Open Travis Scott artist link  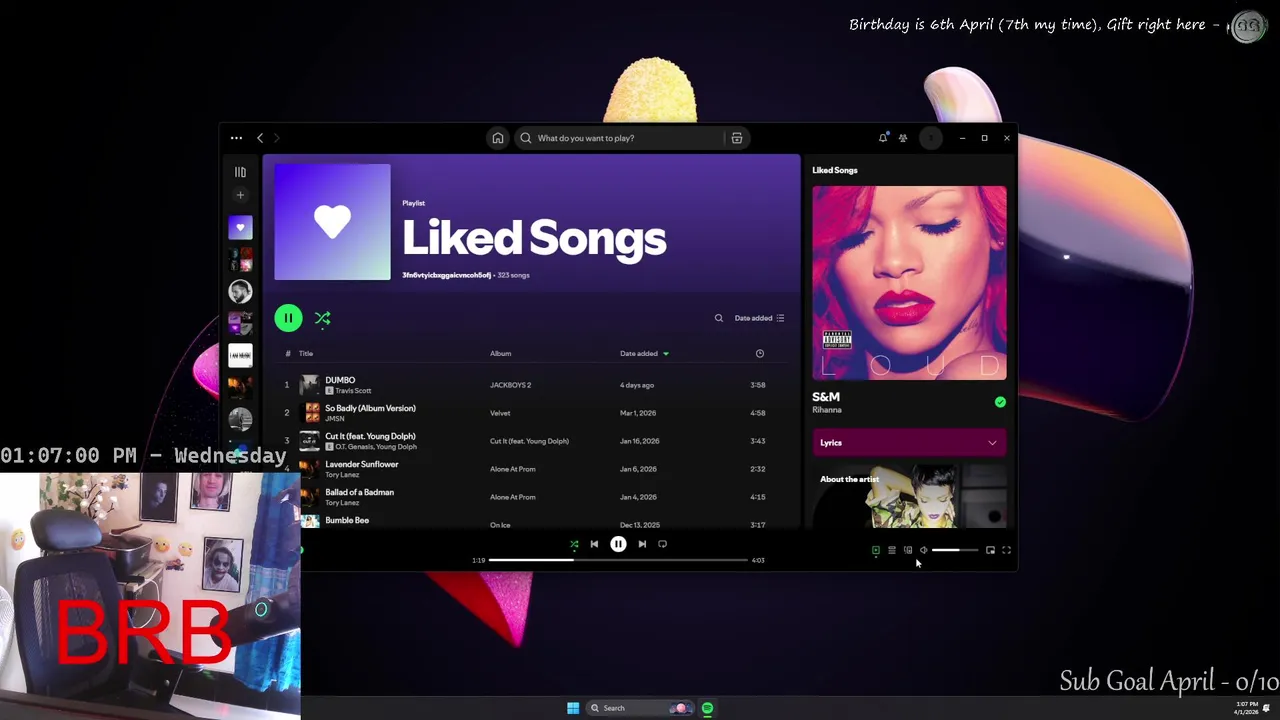pyautogui.click(x=353, y=391)
